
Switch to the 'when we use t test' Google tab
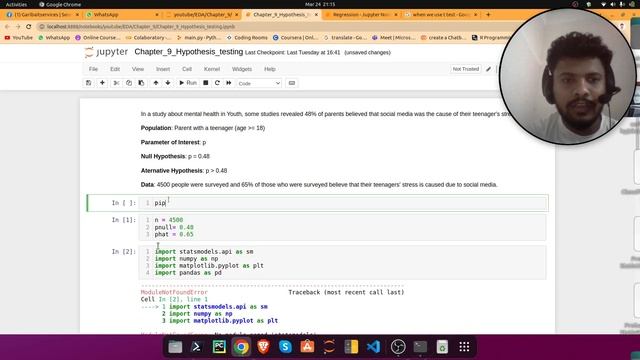point(441,14)
